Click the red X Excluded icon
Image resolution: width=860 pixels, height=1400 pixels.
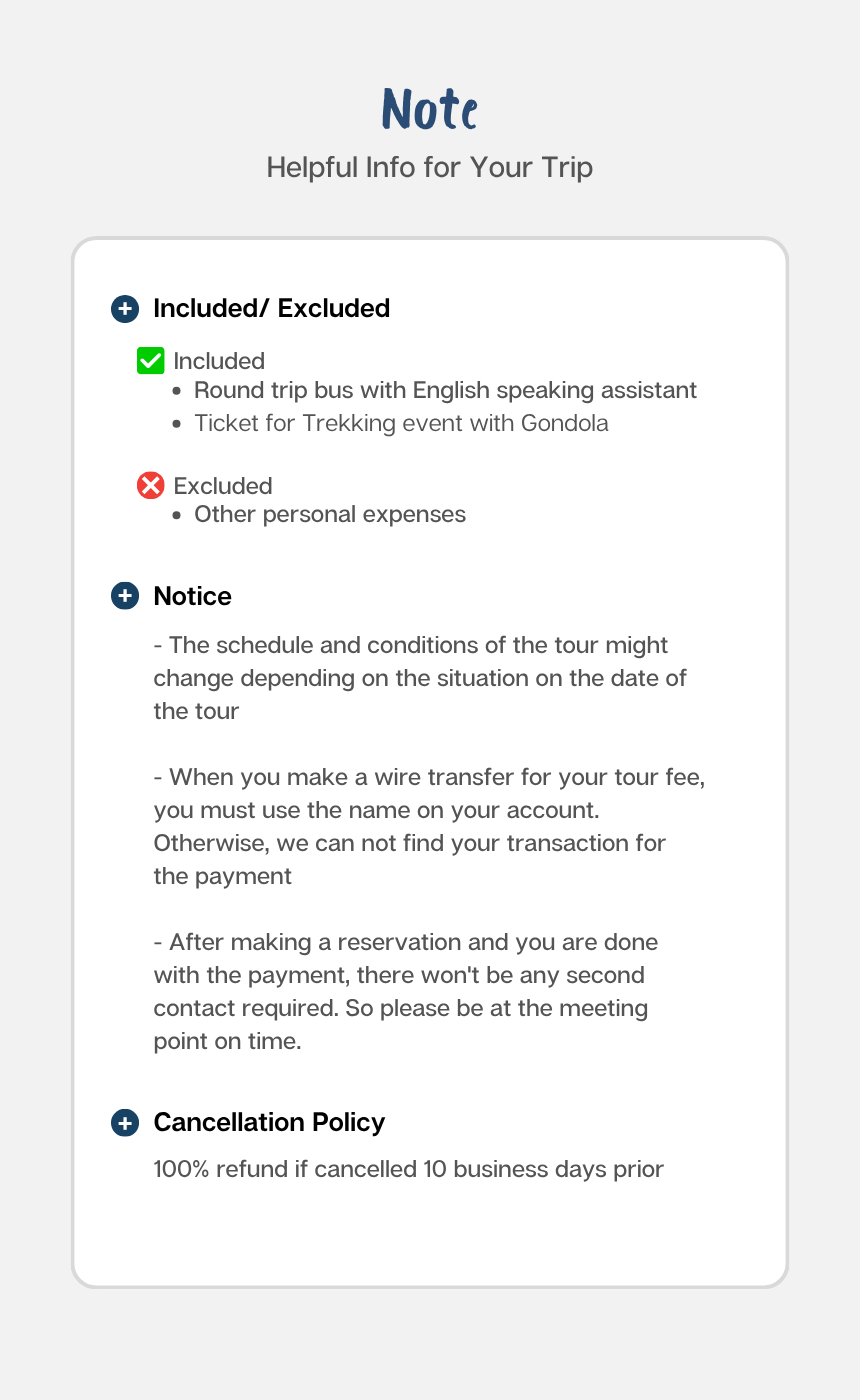point(150,486)
